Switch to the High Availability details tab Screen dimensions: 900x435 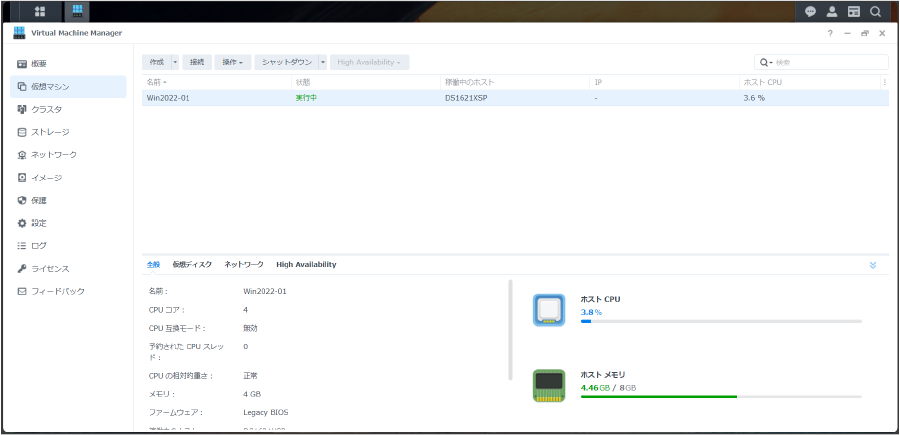(x=306, y=265)
